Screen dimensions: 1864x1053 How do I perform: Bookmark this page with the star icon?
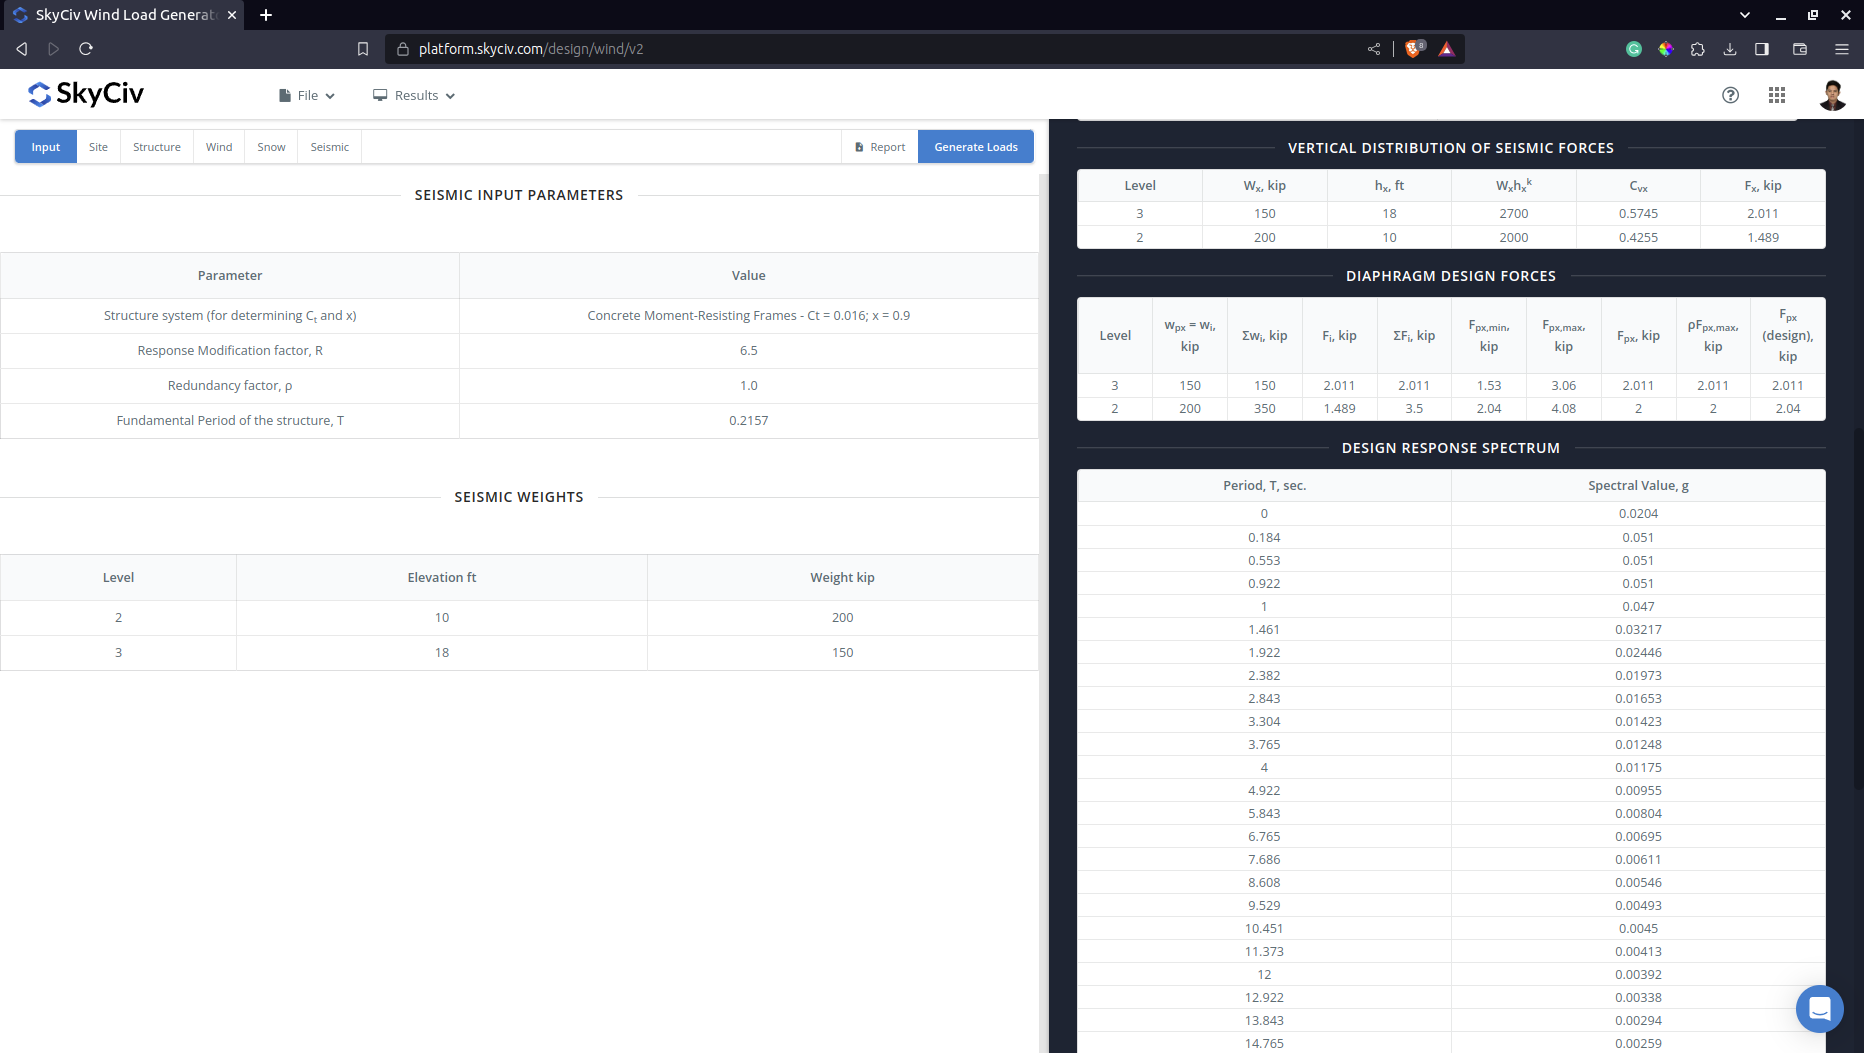click(363, 48)
